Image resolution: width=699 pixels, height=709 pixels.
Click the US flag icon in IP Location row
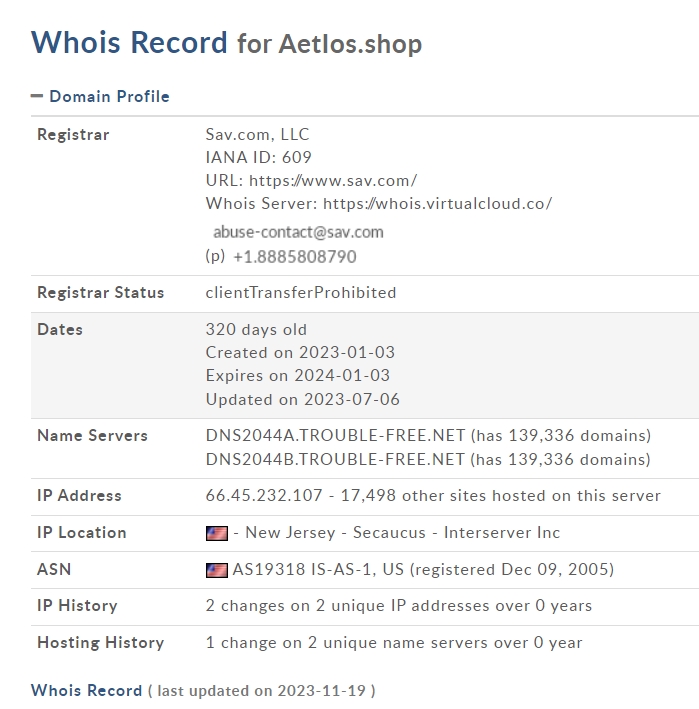[217, 533]
